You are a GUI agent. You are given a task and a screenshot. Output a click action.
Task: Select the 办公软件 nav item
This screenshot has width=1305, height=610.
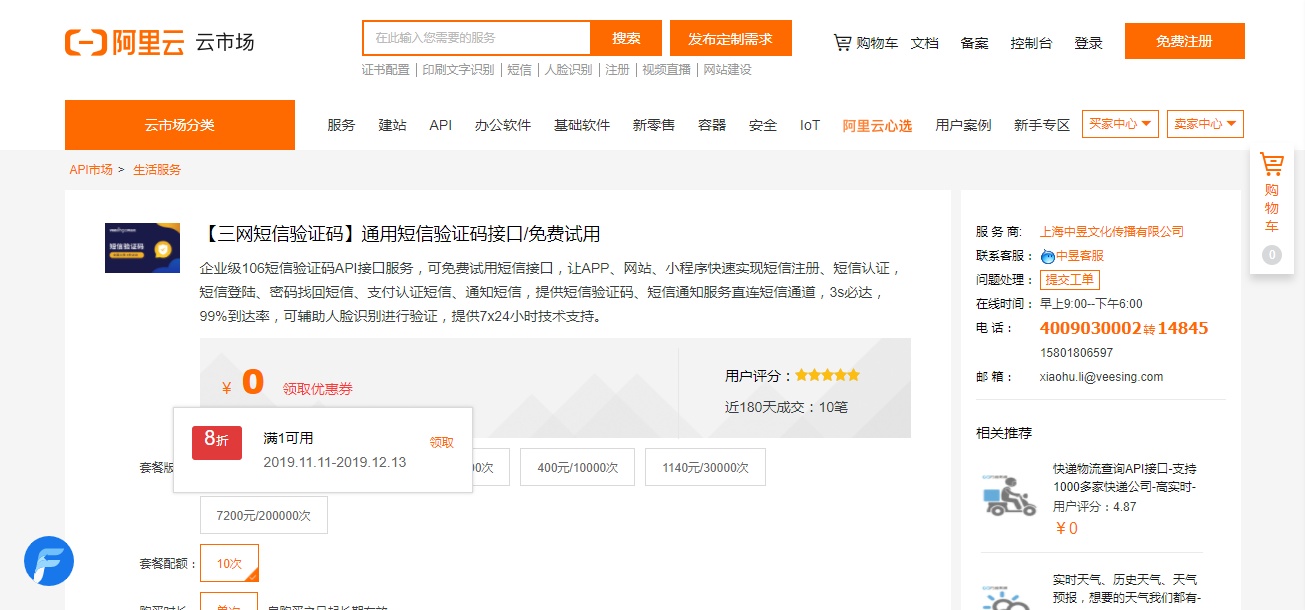(503, 125)
